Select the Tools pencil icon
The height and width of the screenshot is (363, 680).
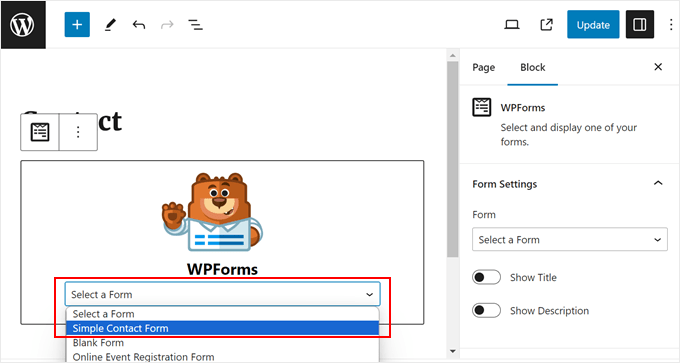[x=110, y=25]
